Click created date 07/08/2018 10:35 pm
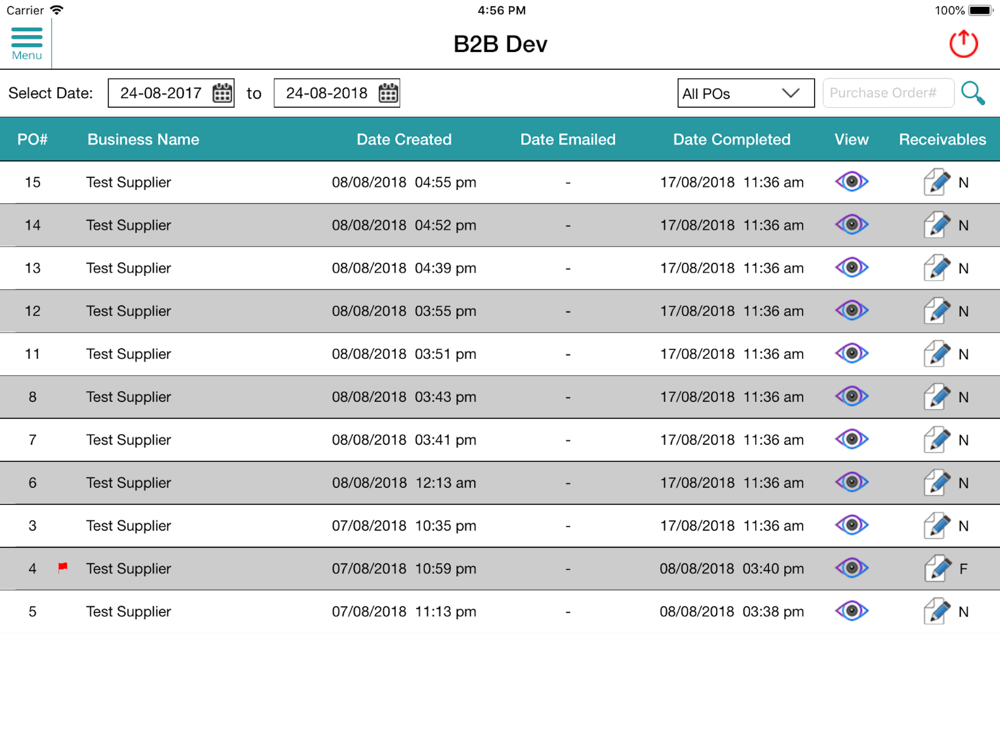Image resolution: width=1000 pixels, height=750 pixels. tap(404, 526)
